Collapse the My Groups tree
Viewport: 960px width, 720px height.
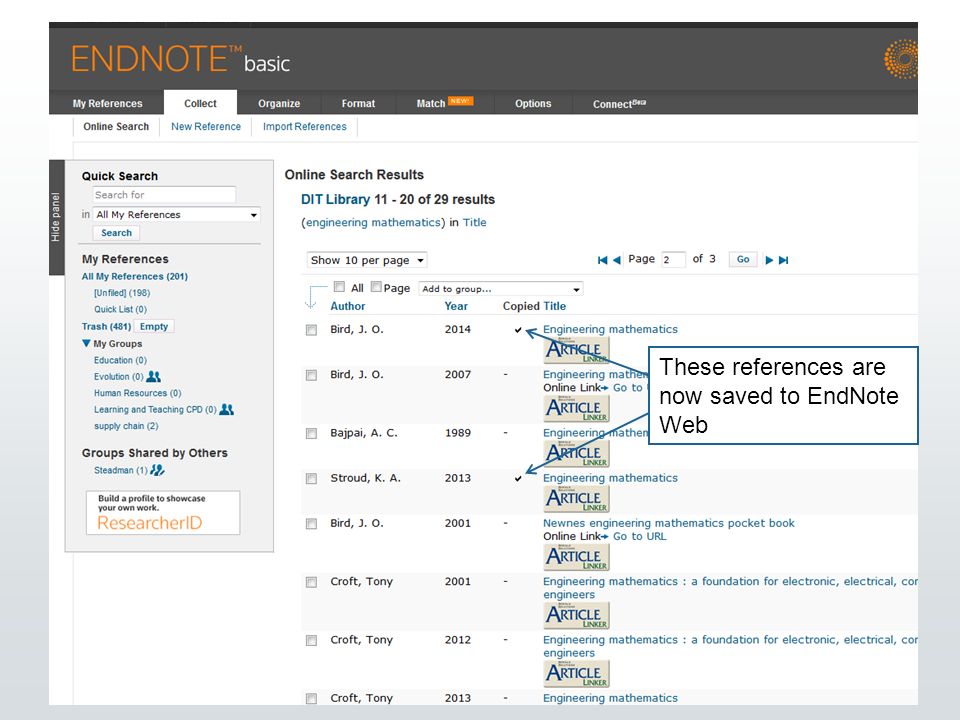coord(86,343)
